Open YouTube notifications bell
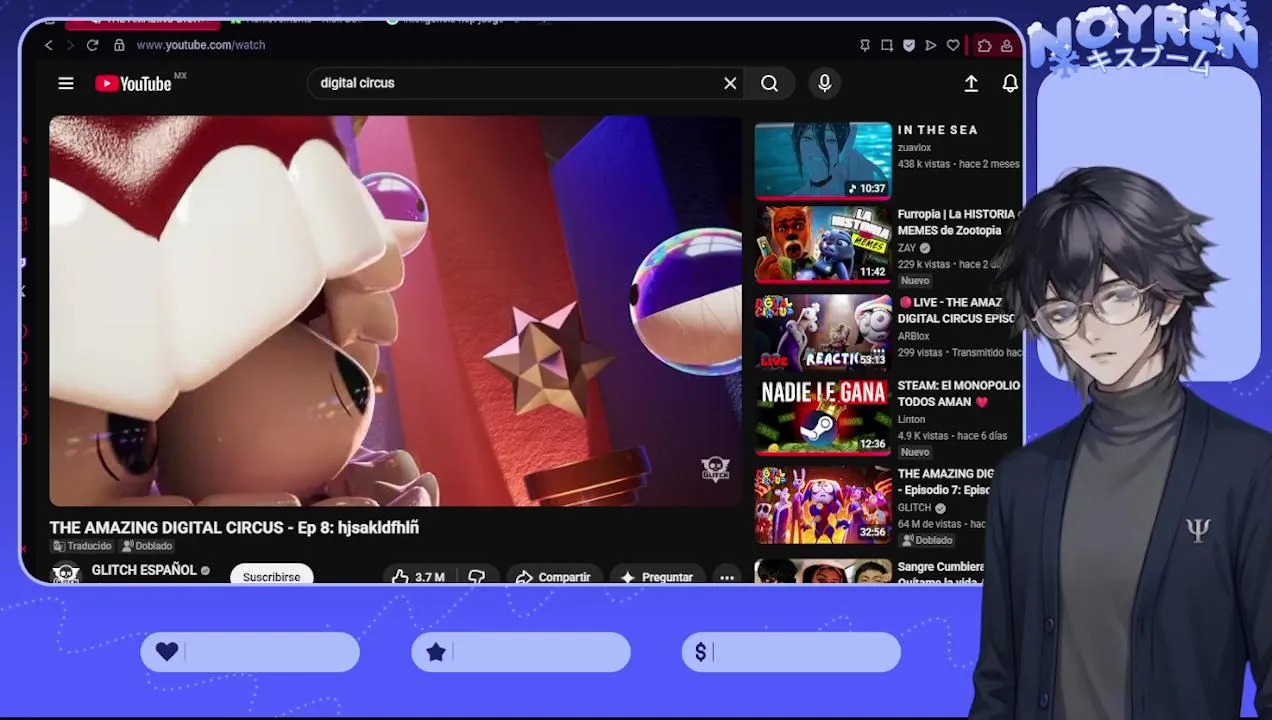The height and width of the screenshot is (720, 1272). coord(1010,84)
